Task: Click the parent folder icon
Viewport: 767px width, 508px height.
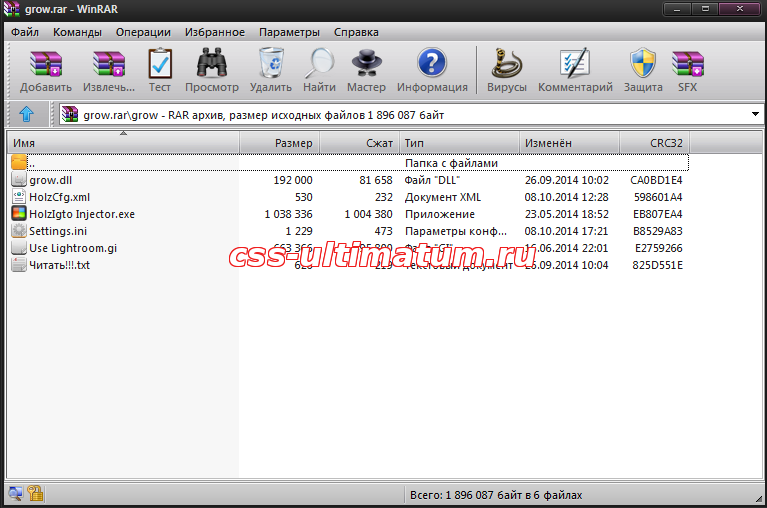Action: coord(19,163)
